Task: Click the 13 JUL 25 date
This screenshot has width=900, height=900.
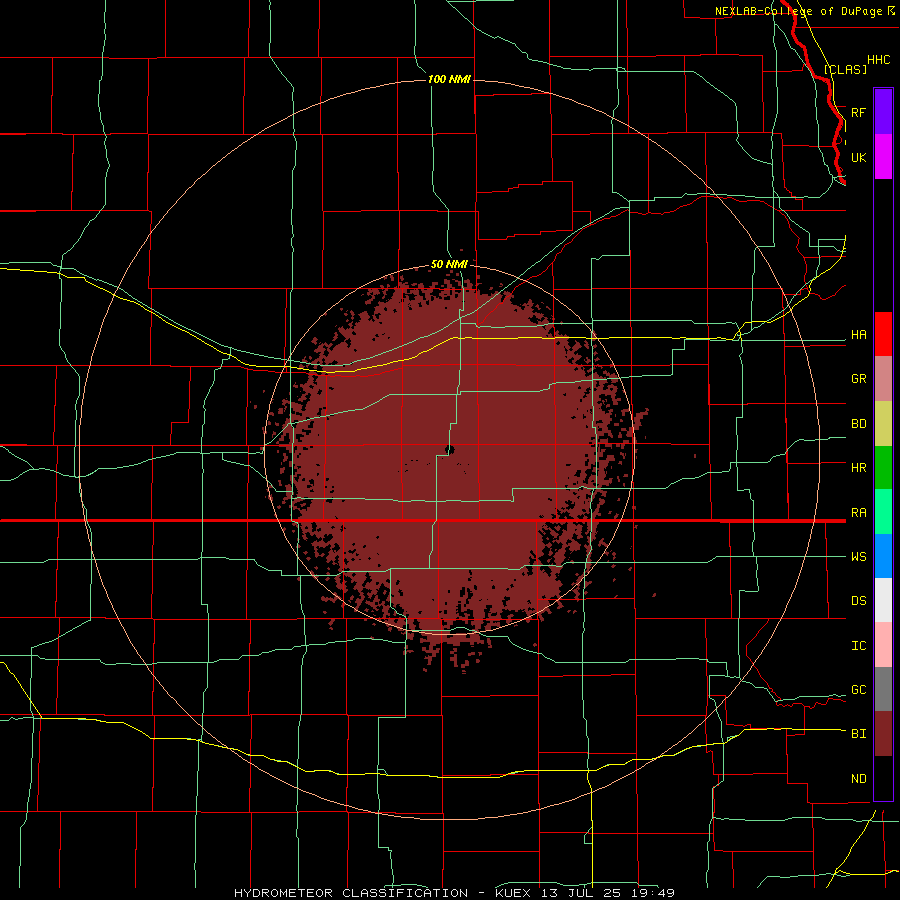Action: pyautogui.click(x=579, y=893)
